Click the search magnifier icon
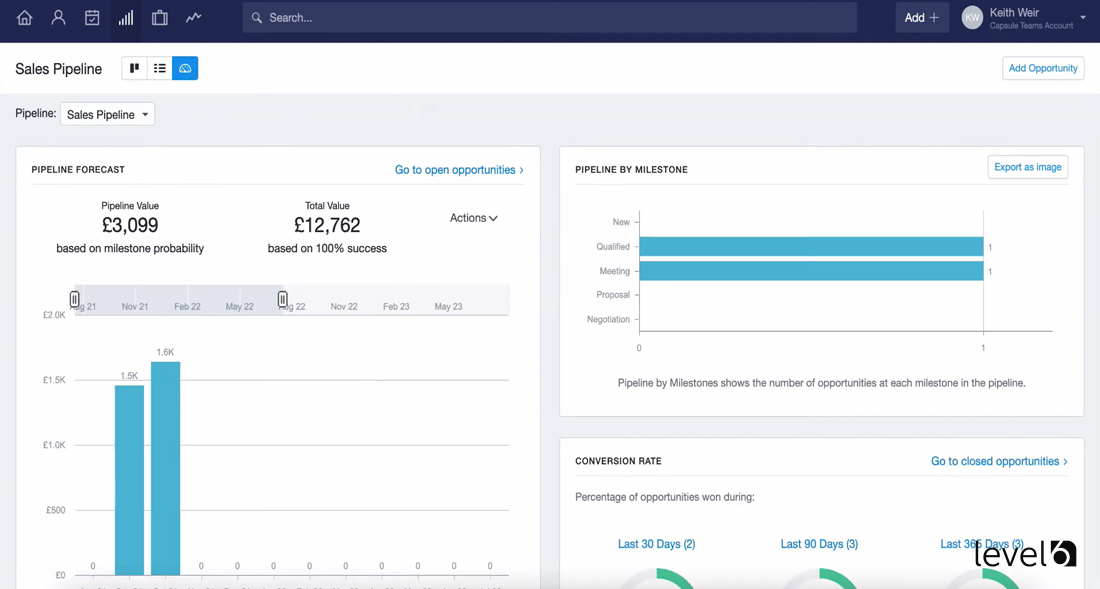The height and width of the screenshot is (589, 1100). (257, 18)
